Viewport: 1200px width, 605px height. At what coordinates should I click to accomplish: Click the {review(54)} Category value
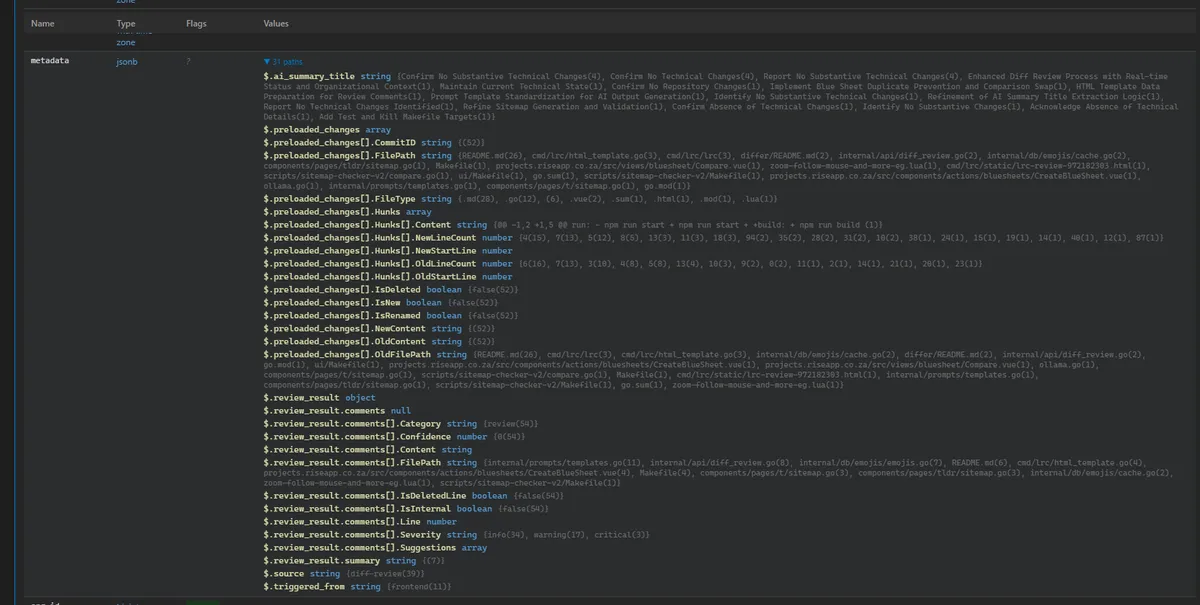(x=510, y=424)
